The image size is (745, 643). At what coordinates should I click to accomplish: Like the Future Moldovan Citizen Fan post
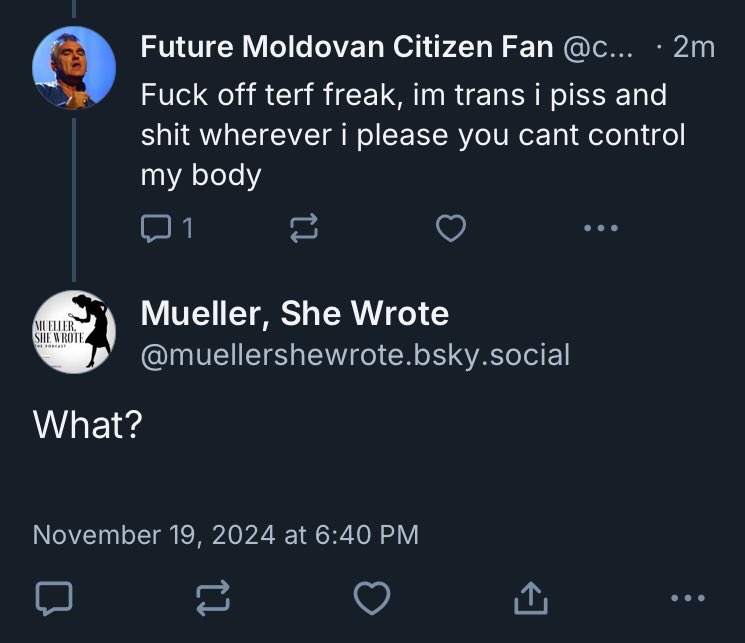pos(451,229)
